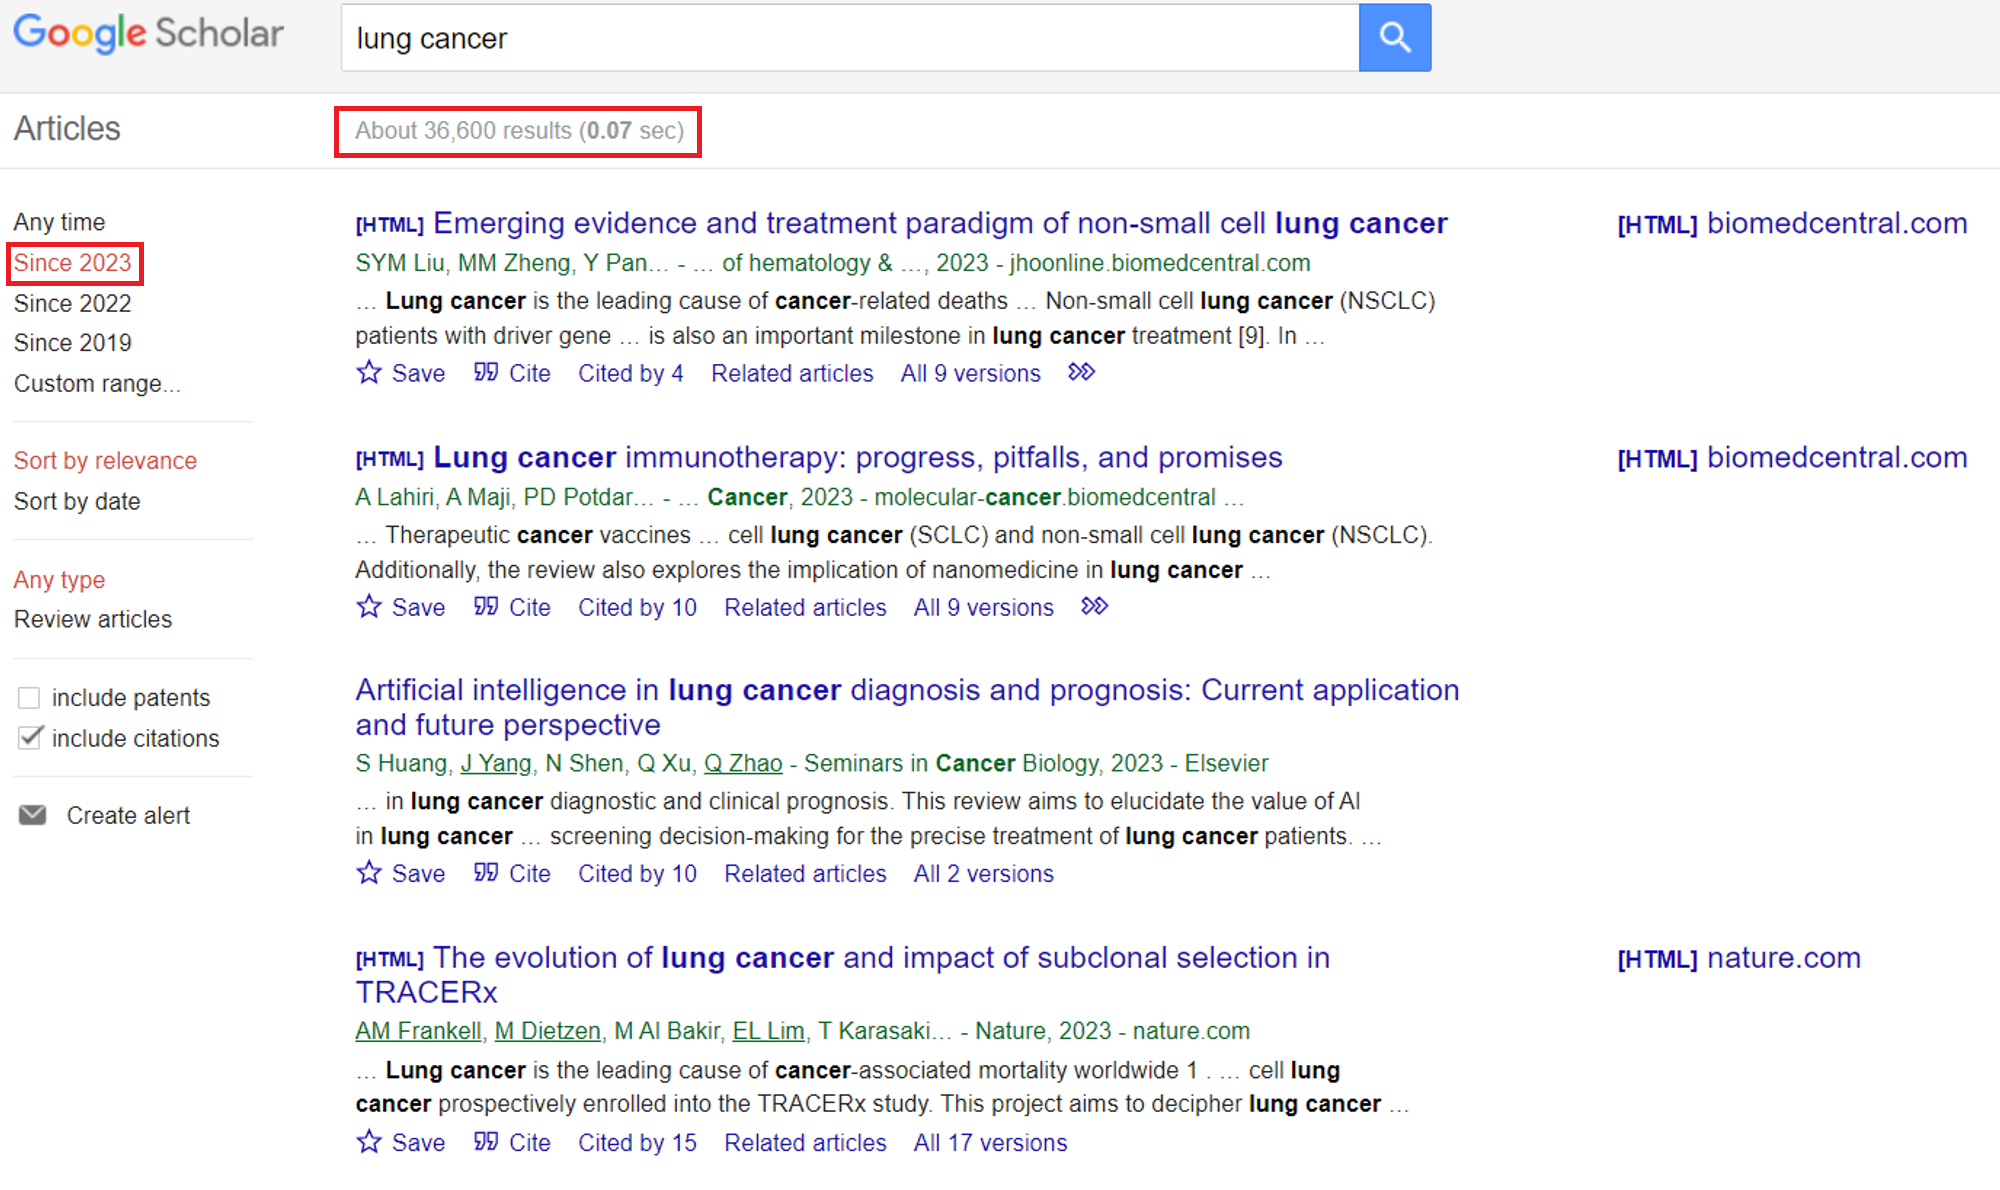
Task: Click the double-arrow more icon on first result
Action: click(x=1081, y=373)
